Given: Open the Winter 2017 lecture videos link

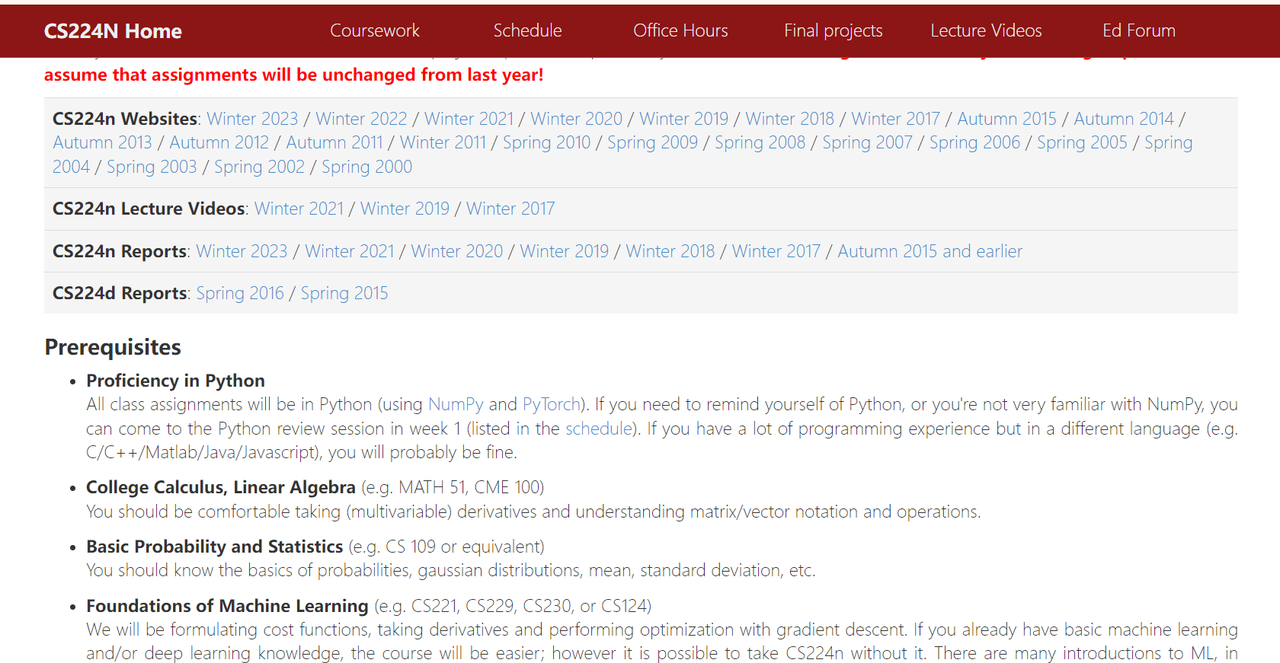Looking at the screenshot, I should 510,209.
